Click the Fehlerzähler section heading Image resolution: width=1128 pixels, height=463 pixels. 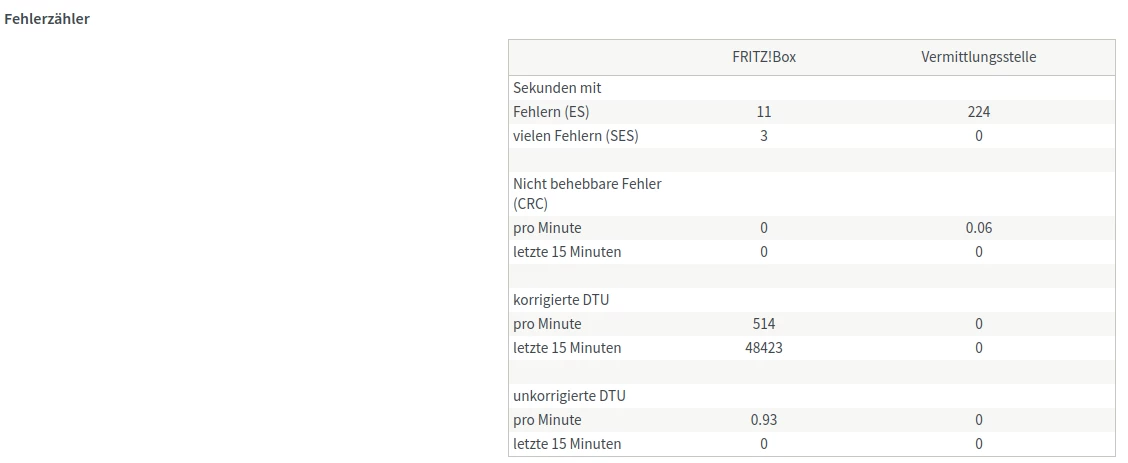[47, 19]
